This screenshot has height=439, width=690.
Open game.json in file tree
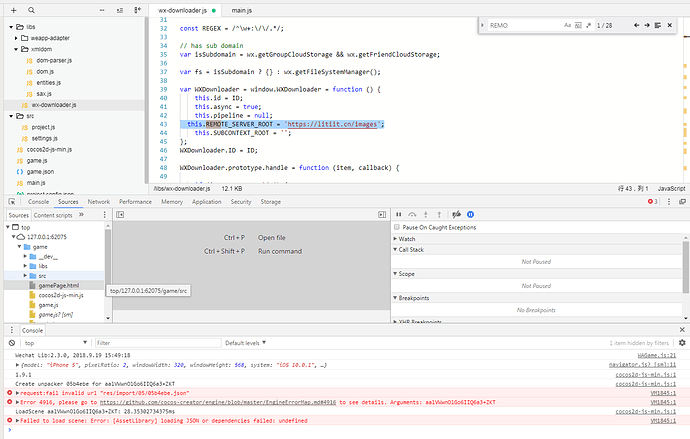[40, 172]
